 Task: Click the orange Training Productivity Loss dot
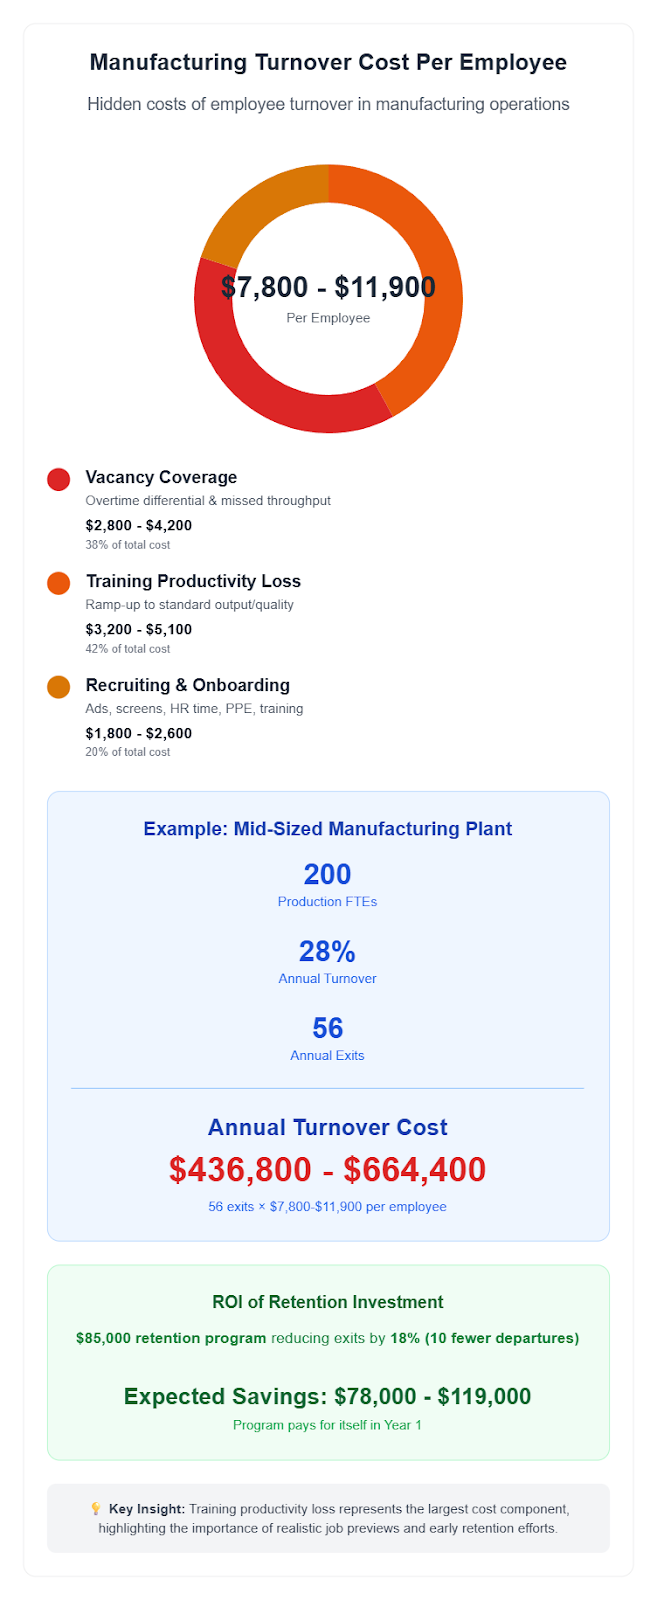[58, 583]
